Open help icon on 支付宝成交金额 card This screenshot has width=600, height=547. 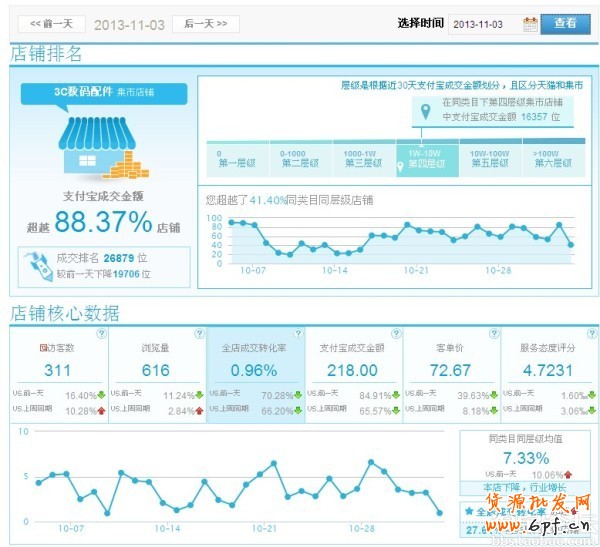coord(395,334)
